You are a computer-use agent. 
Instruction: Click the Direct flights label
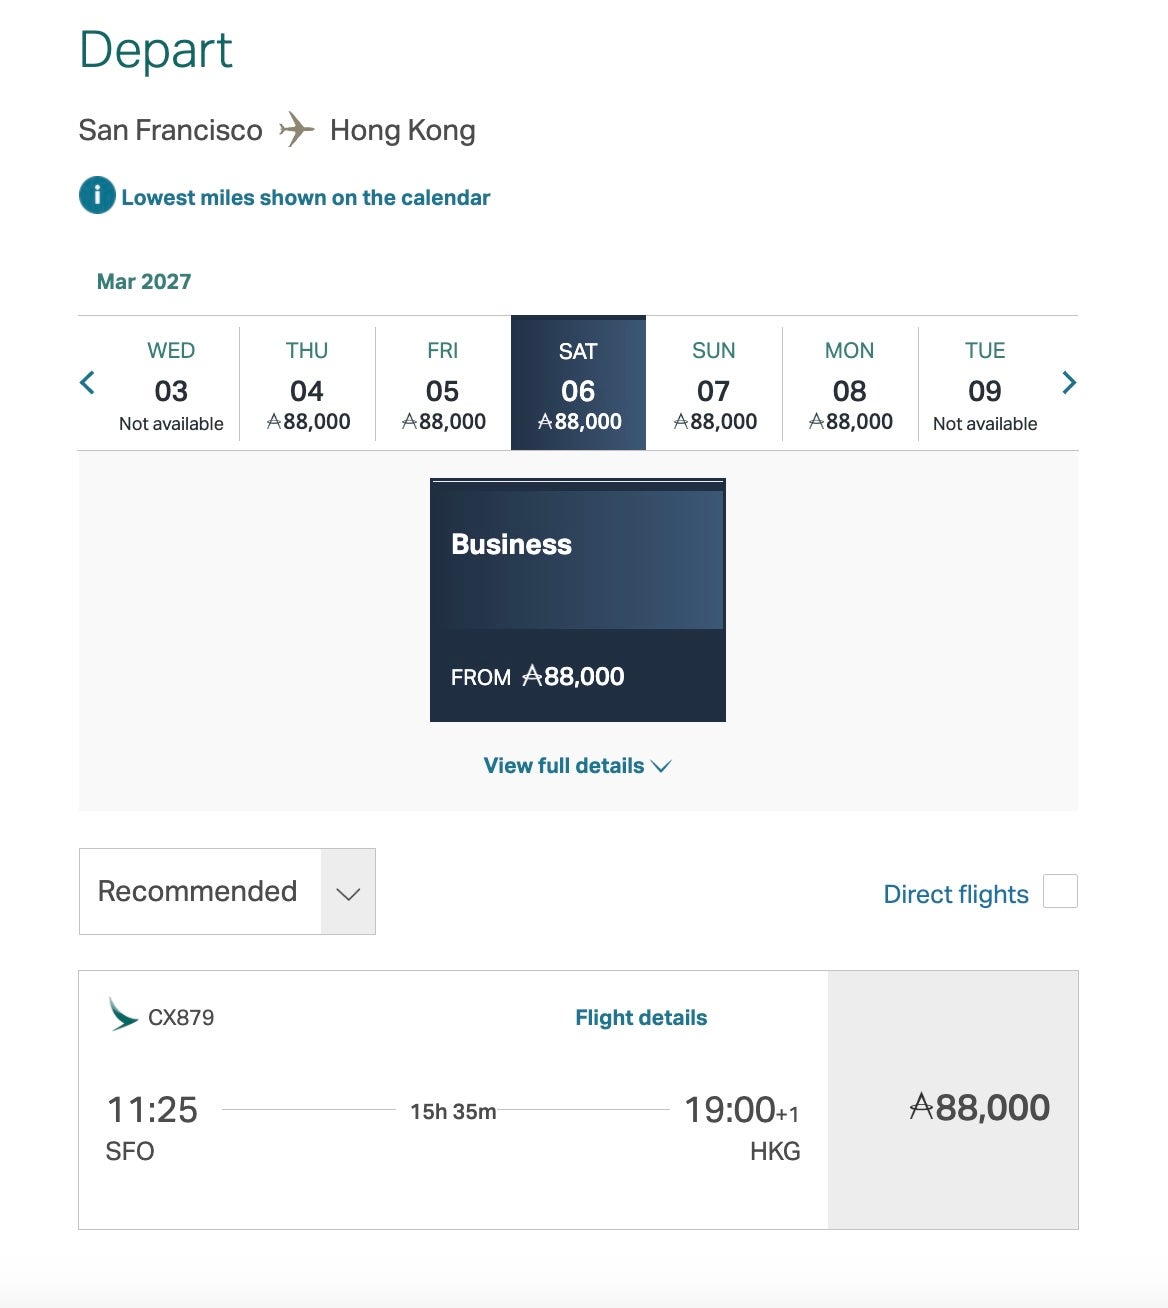click(955, 894)
